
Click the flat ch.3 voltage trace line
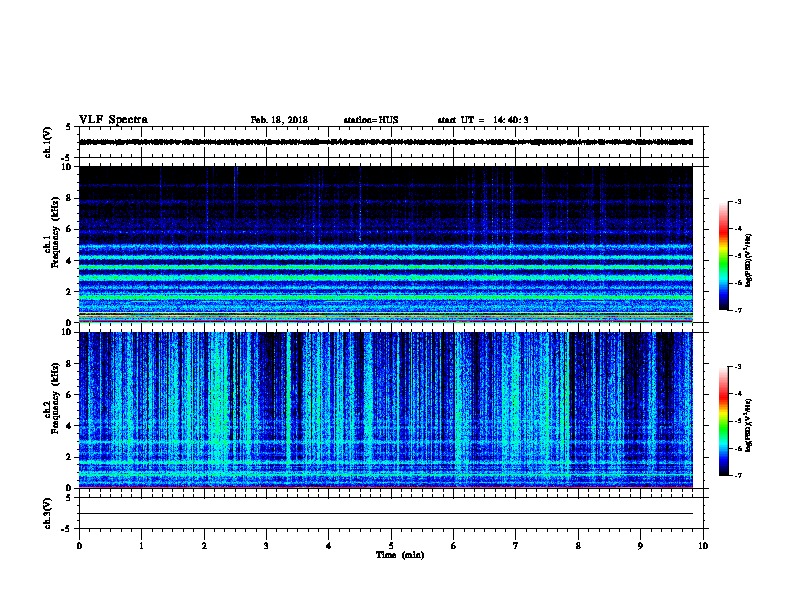pos(386,514)
